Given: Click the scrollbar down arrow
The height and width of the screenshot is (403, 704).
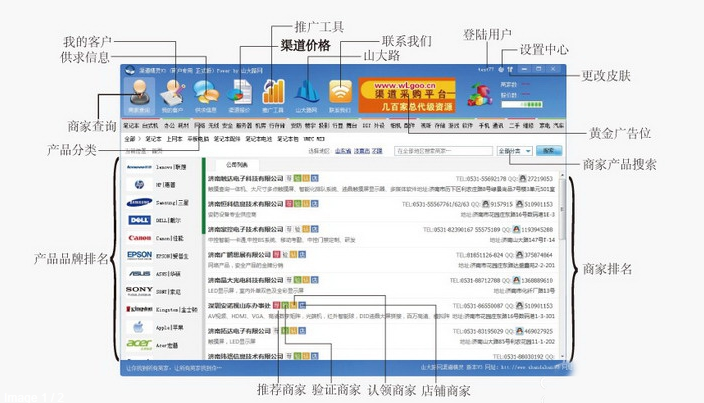Looking at the screenshot, I should [x=562, y=356].
